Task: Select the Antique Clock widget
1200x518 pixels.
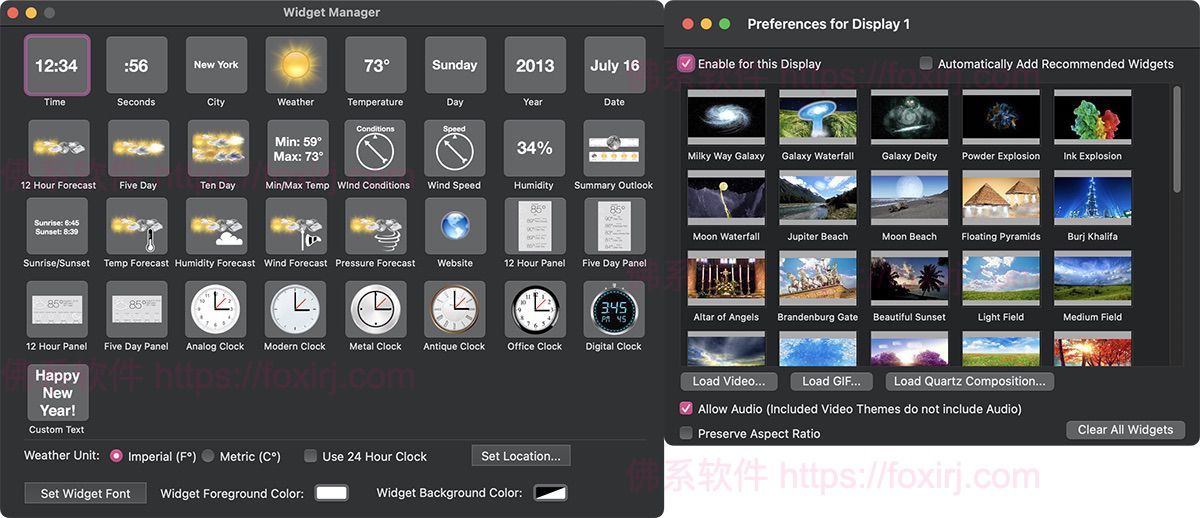Action: click(x=454, y=310)
